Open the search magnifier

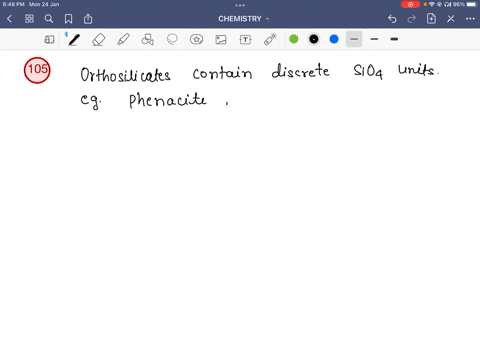49,19
